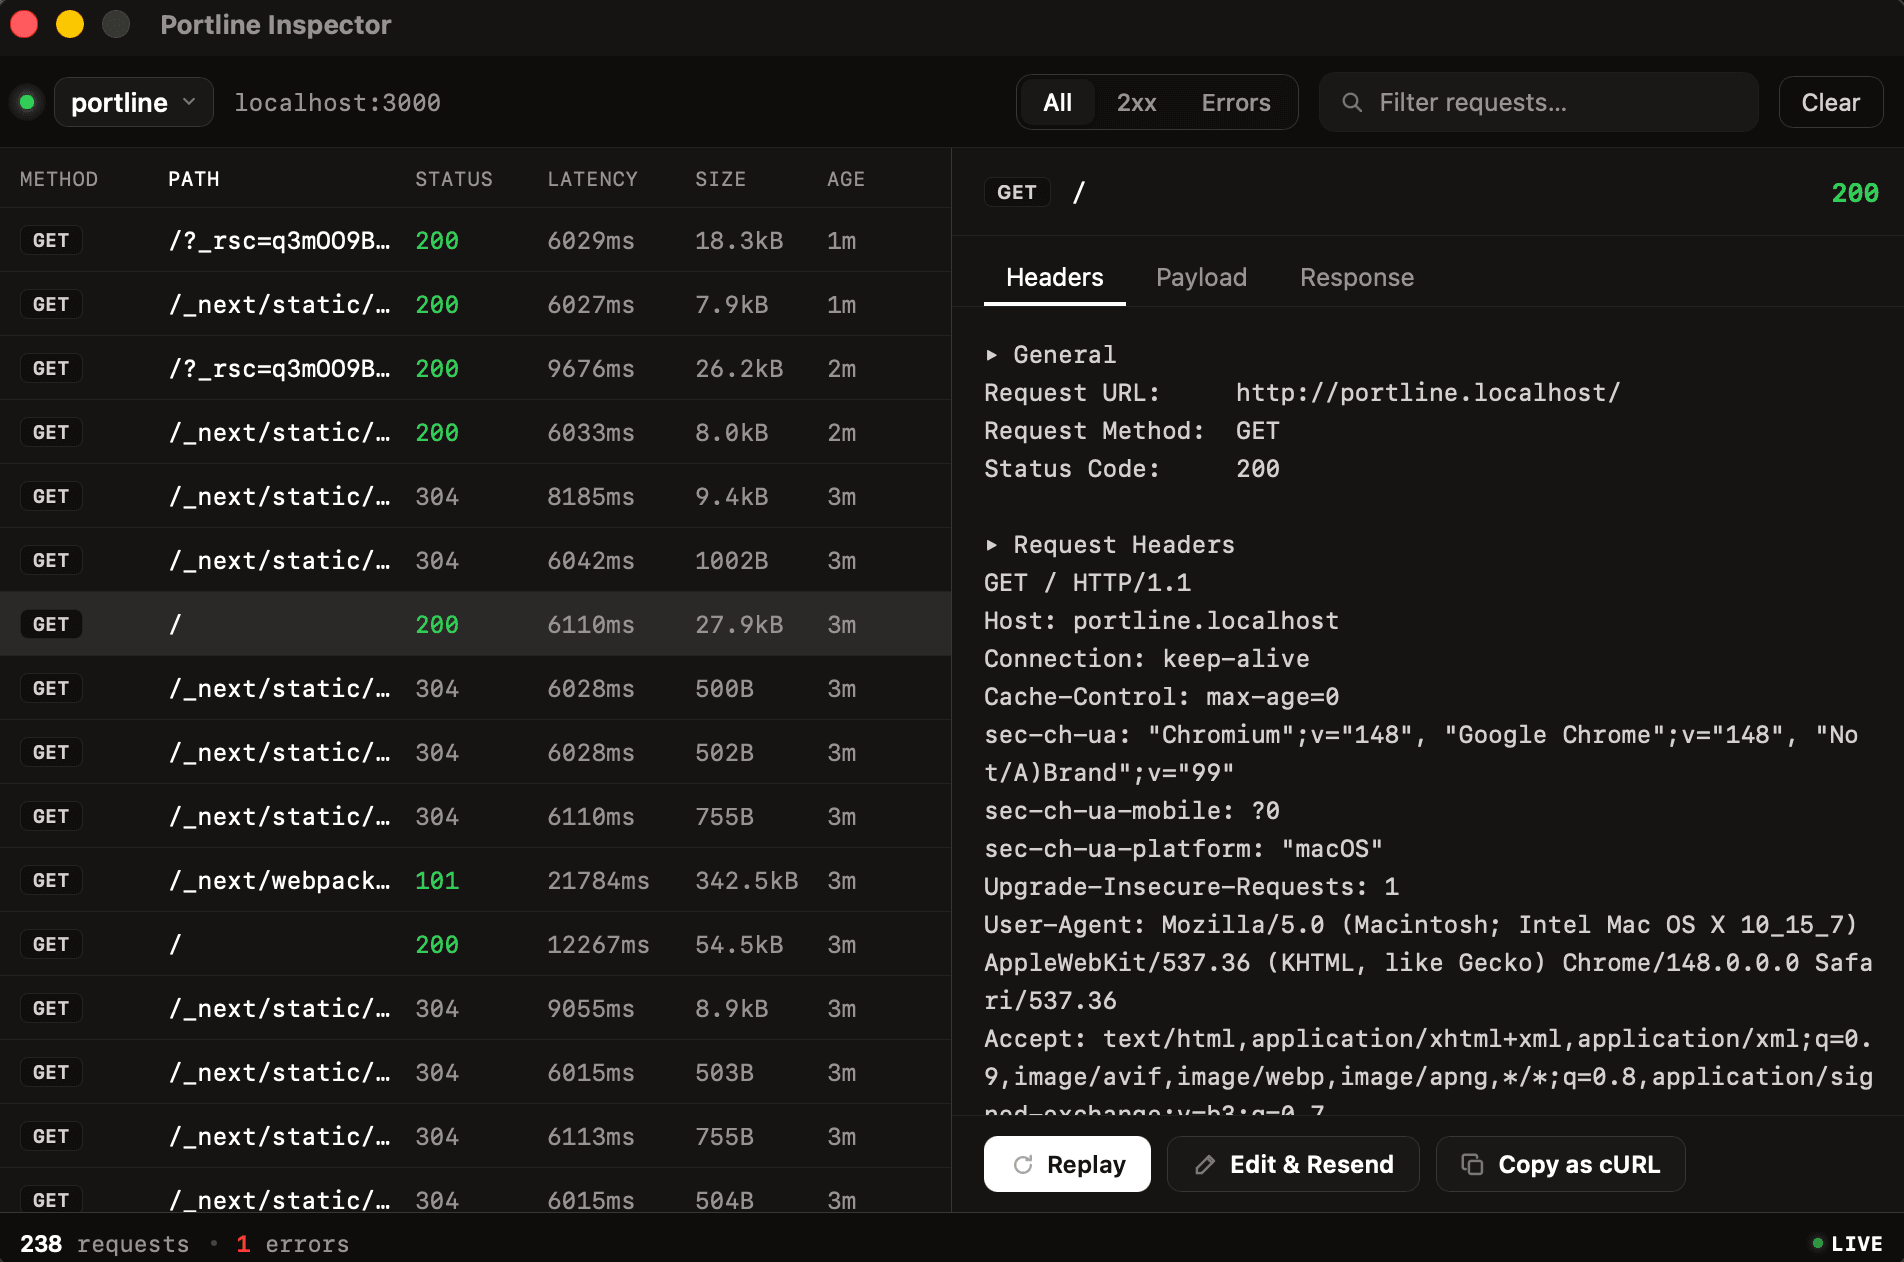Select the request sized 500B
This screenshot has width=1904, height=1262.
pyautogui.click(x=475, y=688)
